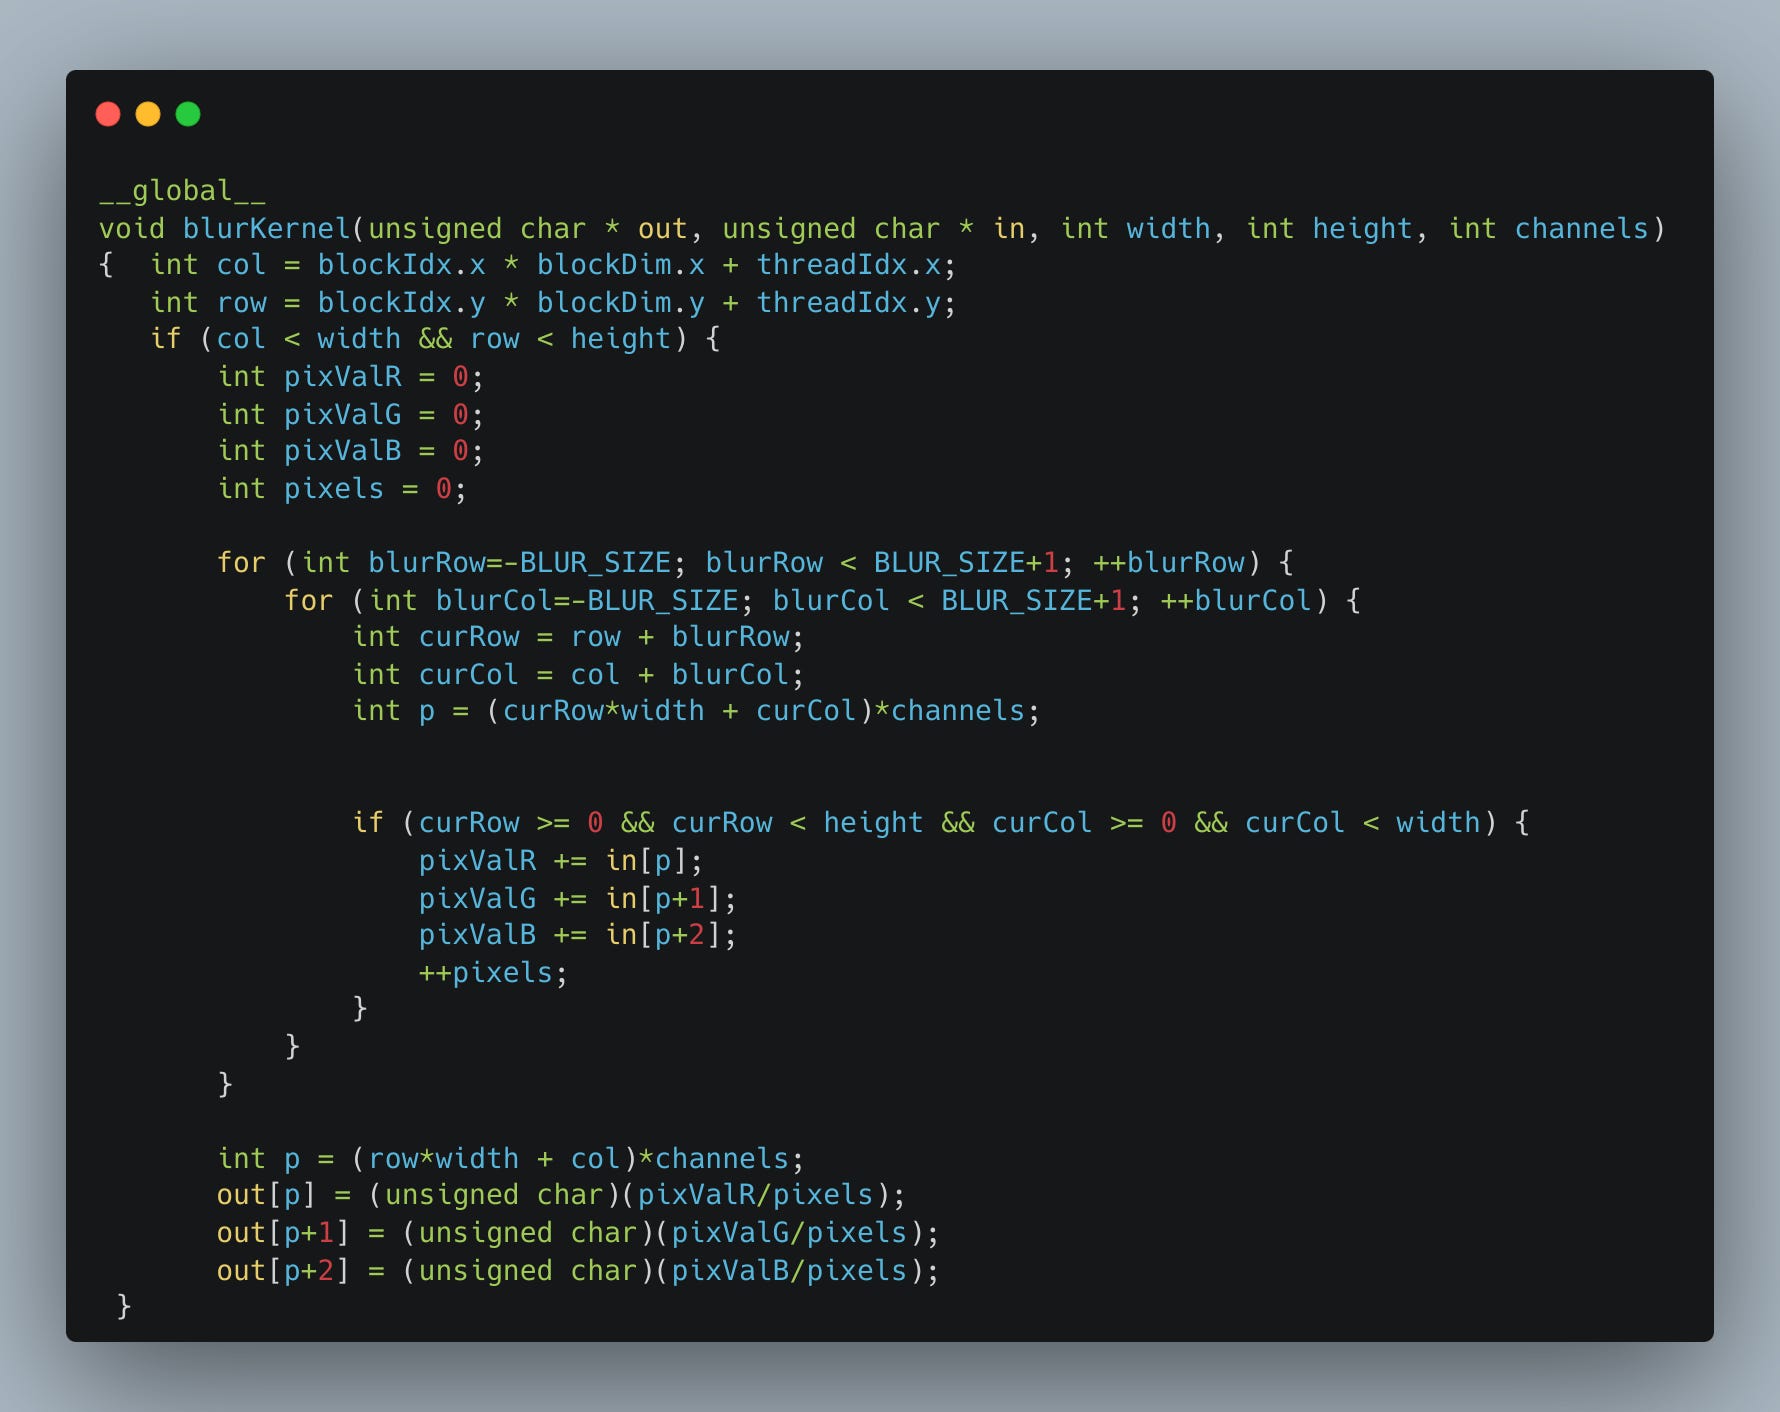Click the green zoom traffic light

[189, 114]
